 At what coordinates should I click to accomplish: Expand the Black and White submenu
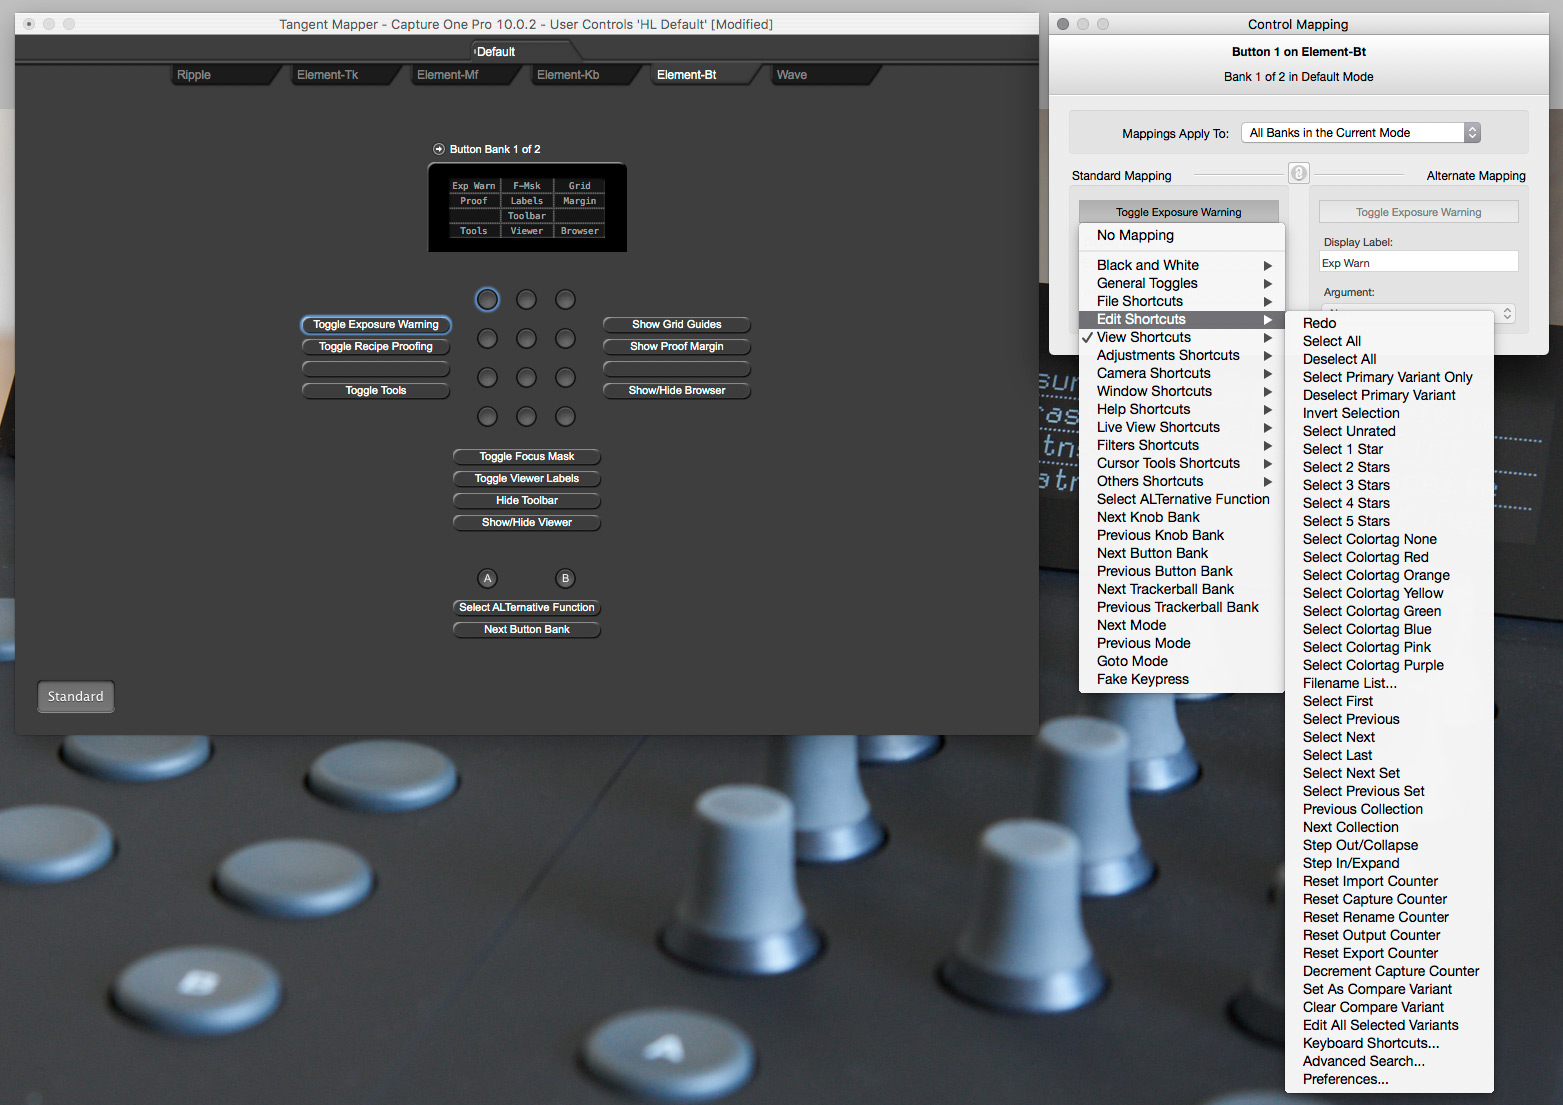pyautogui.click(x=1146, y=264)
